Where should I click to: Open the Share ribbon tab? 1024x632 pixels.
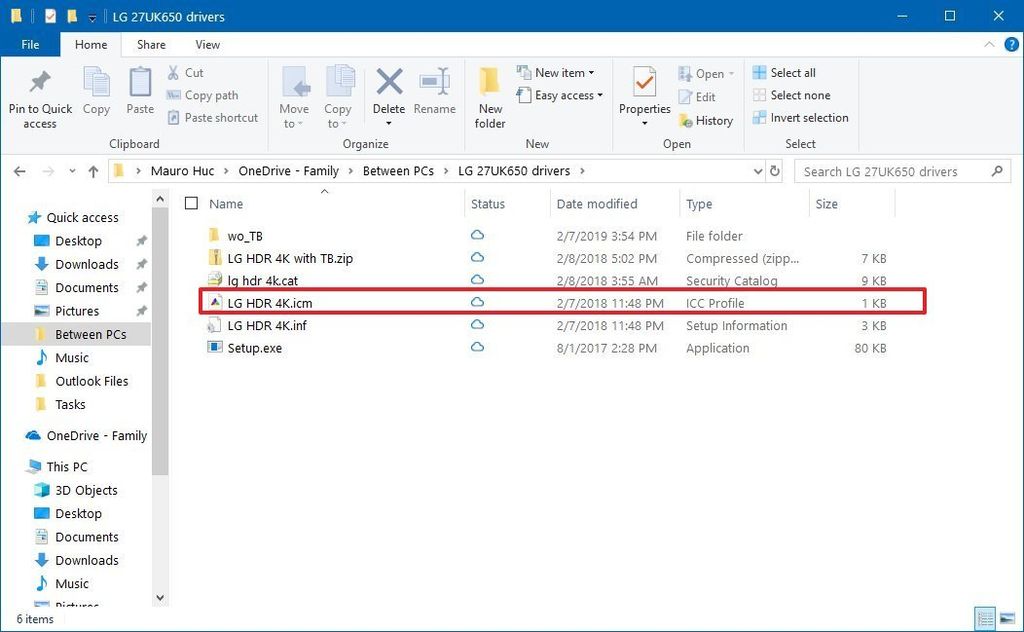click(x=150, y=44)
